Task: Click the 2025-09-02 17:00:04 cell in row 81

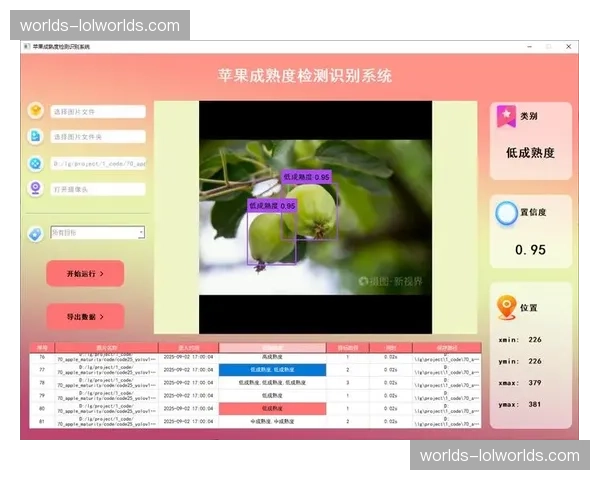Action: pyautogui.click(x=188, y=421)
